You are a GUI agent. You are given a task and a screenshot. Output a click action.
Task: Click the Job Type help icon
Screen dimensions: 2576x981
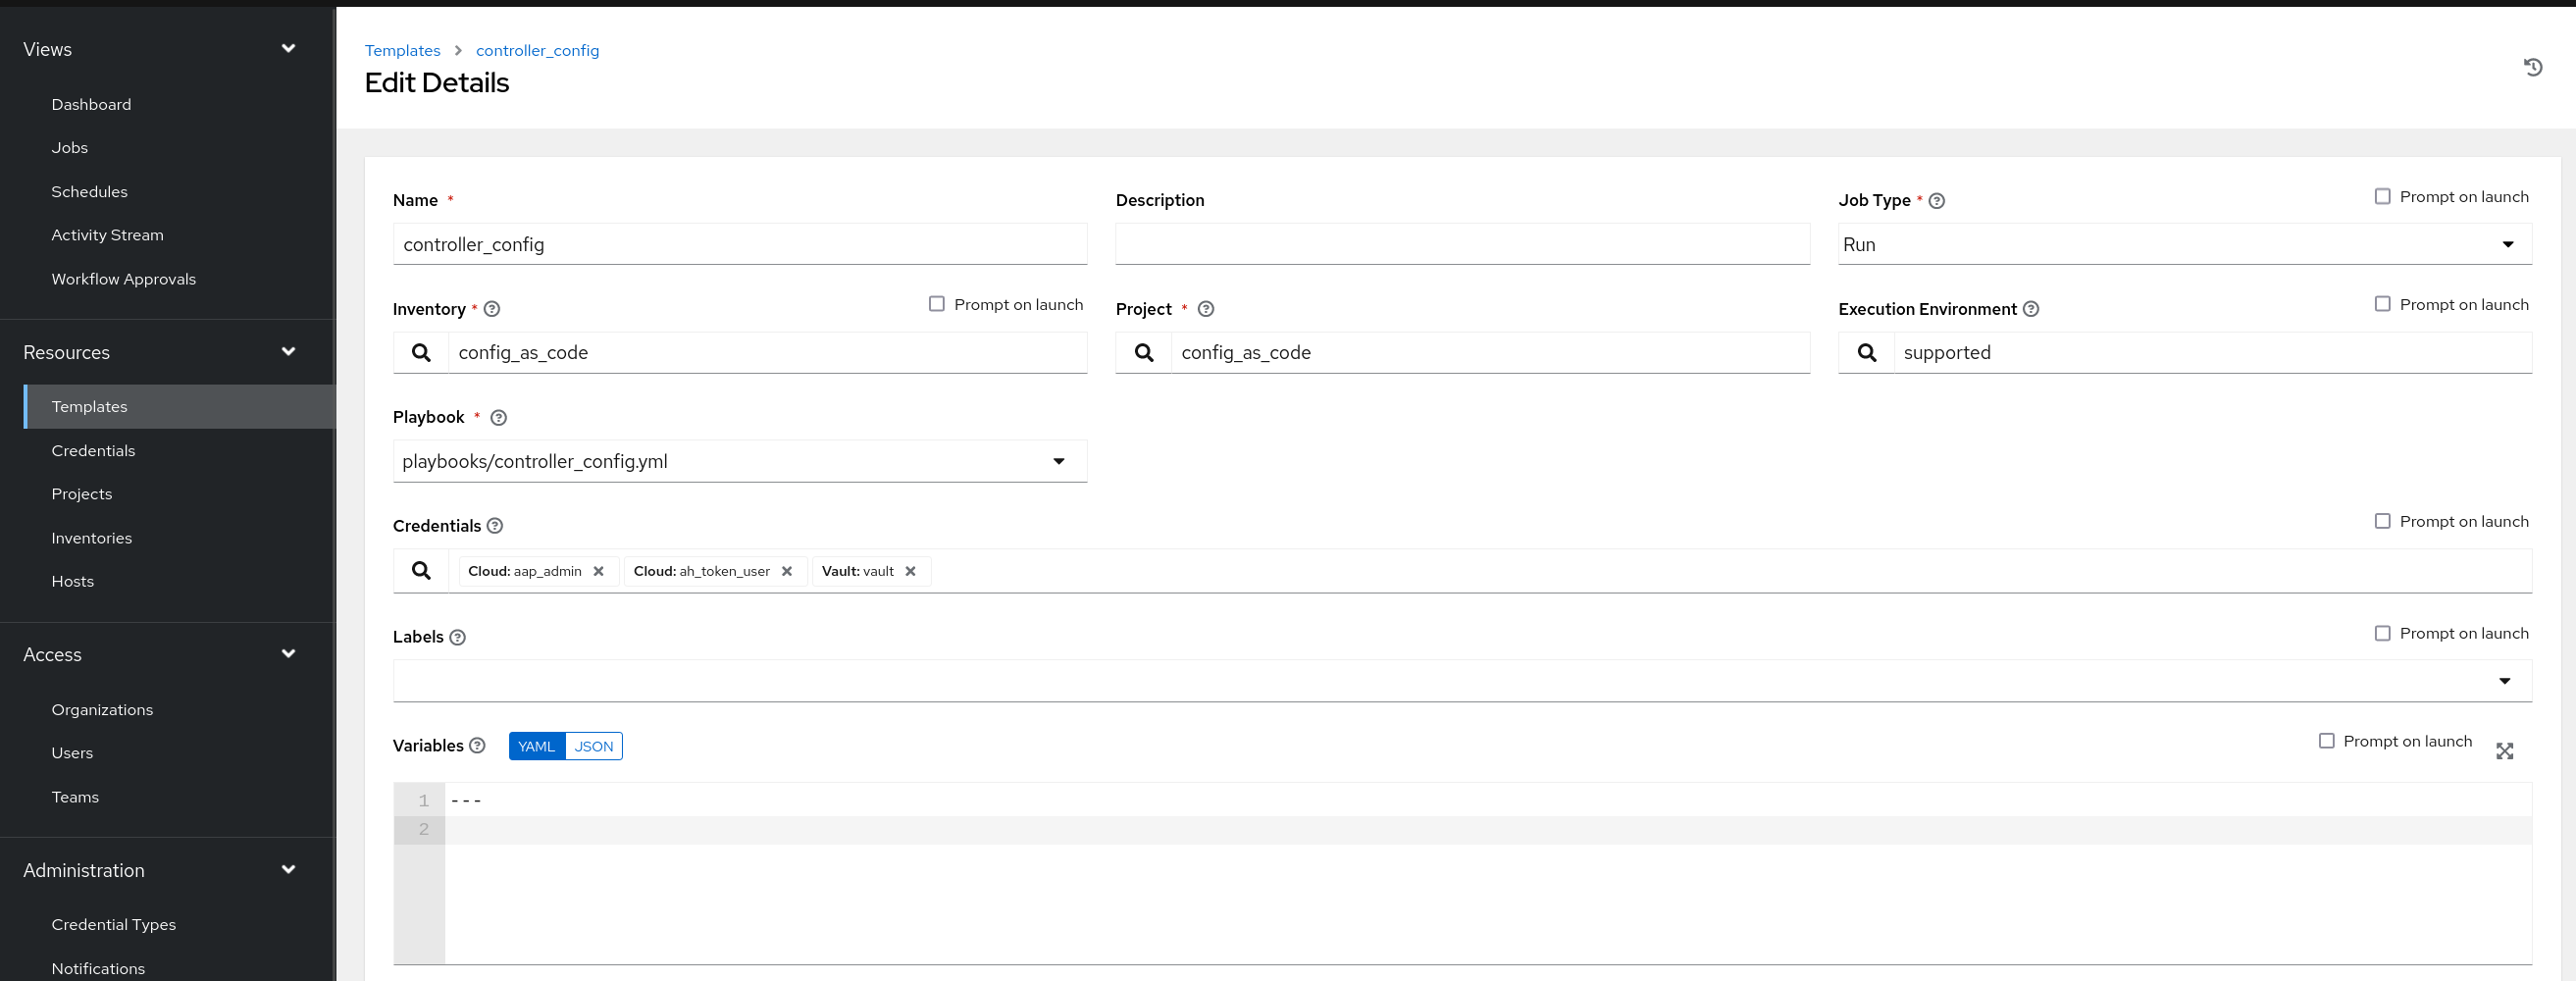click(x=1936, y=201)
